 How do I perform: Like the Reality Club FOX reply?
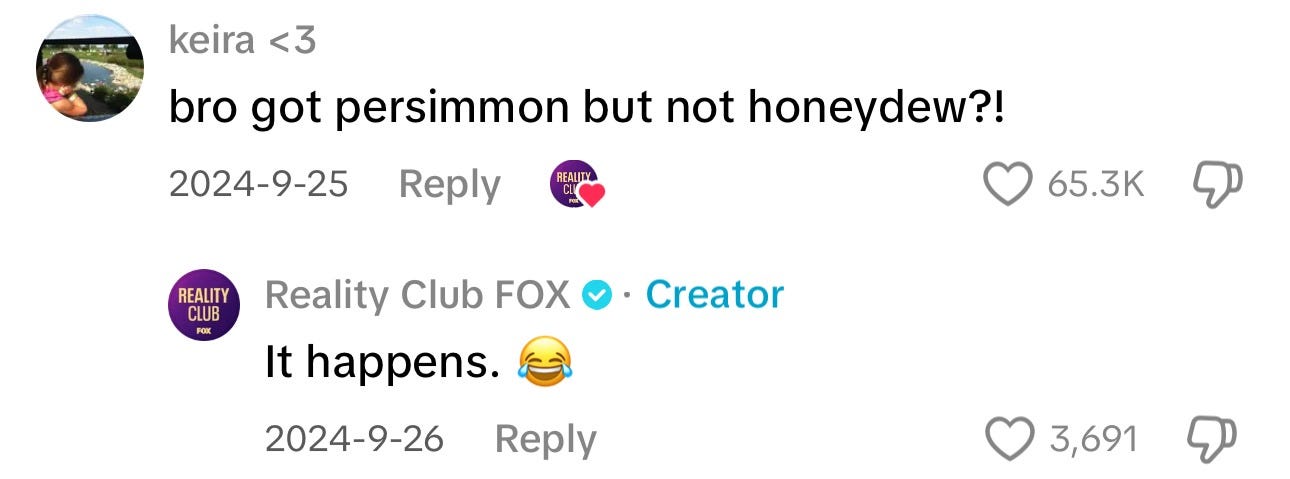click(1008, 438)
